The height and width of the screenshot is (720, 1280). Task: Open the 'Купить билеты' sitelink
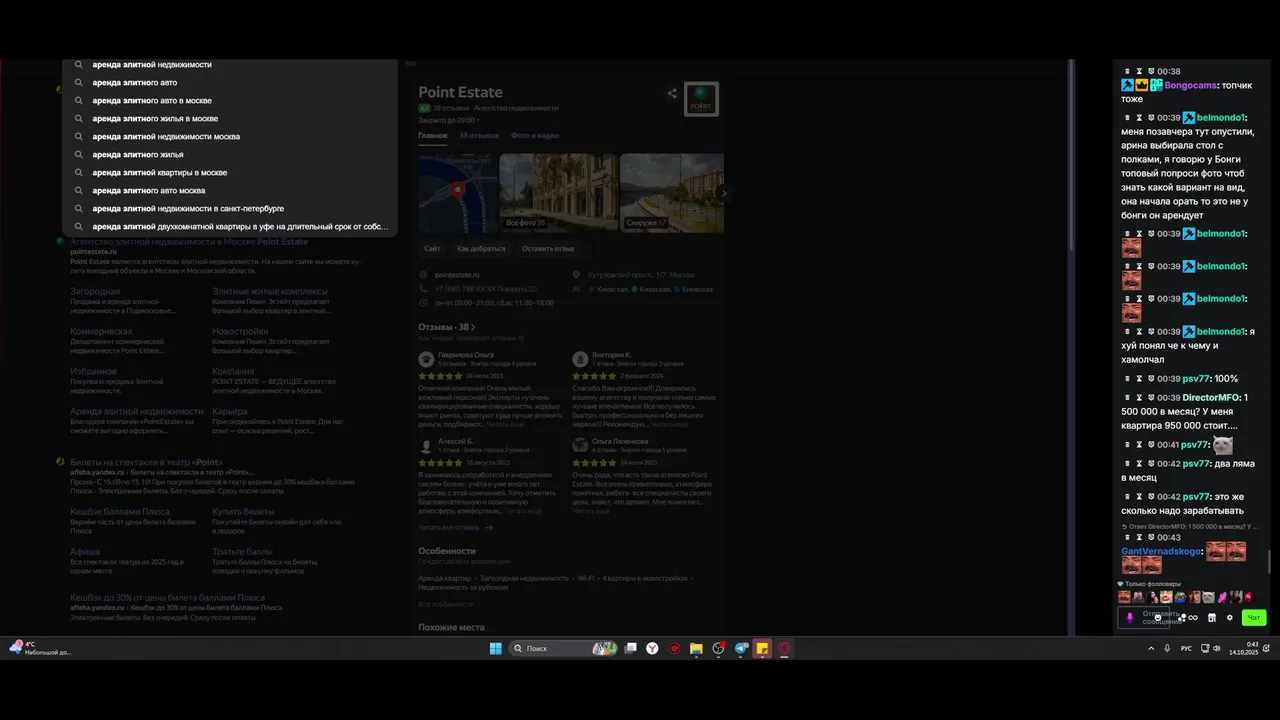(x=243, y=512)
